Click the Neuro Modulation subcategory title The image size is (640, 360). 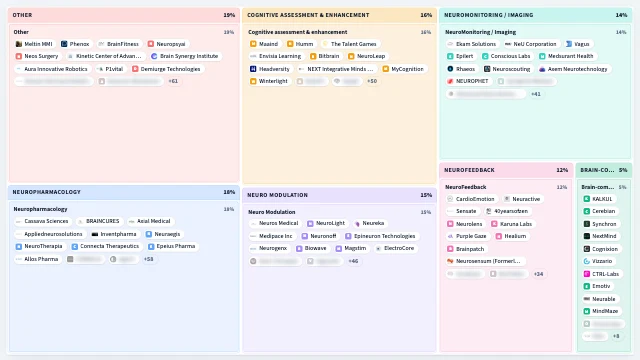pos(271,212)
